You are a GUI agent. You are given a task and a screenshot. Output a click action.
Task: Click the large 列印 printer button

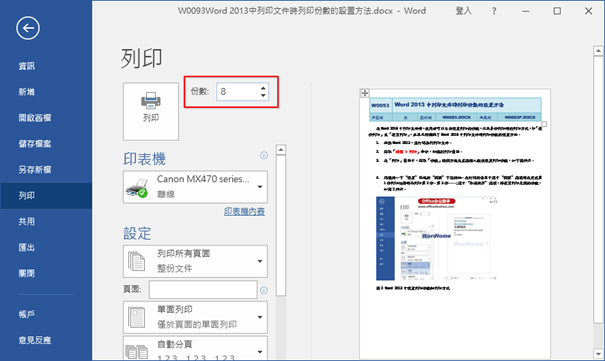pos(151,111)
